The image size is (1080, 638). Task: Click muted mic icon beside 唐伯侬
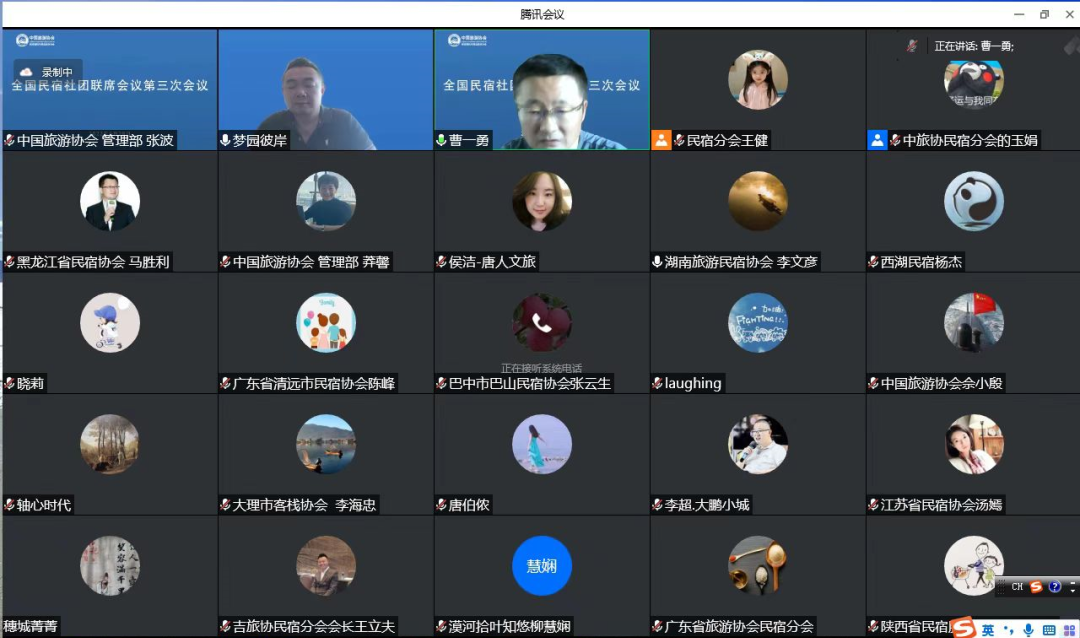point(442,505)
